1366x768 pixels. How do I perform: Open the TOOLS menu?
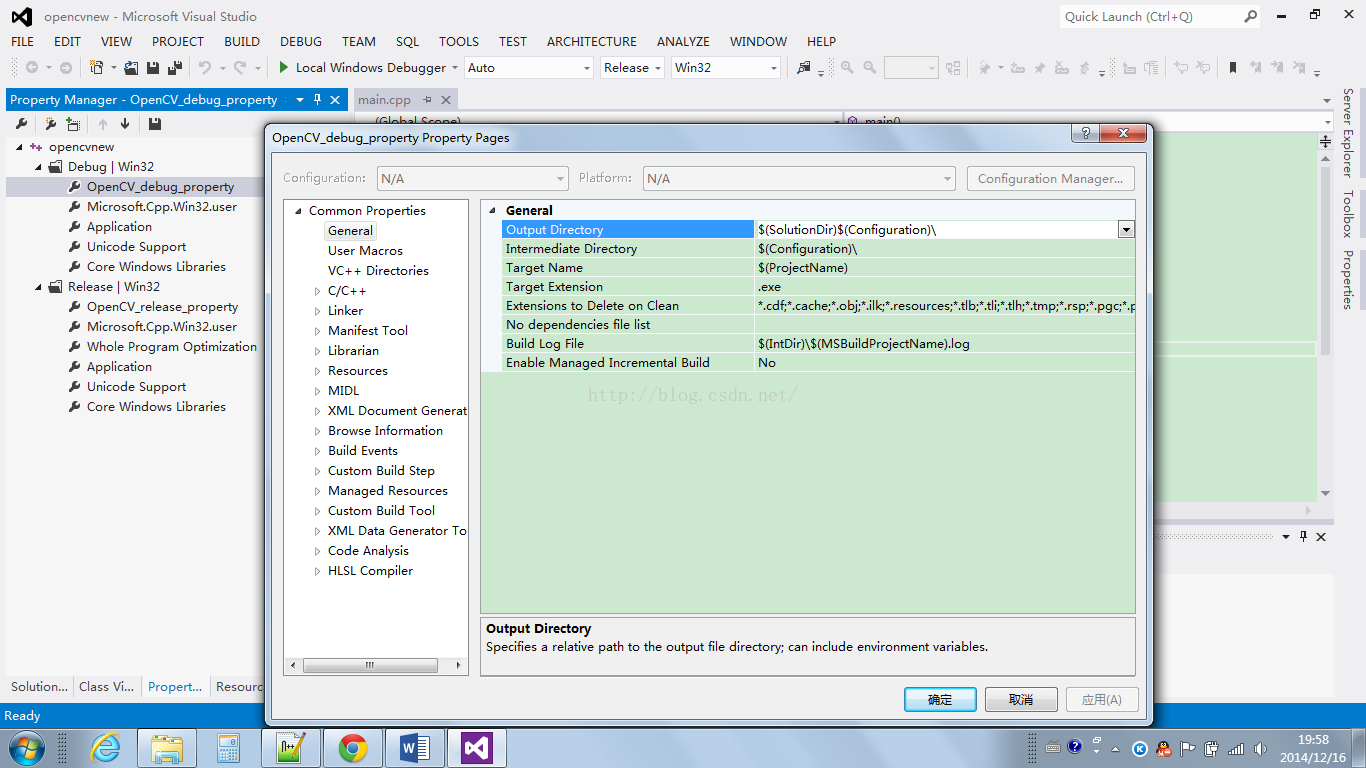(x=459, y=41)
